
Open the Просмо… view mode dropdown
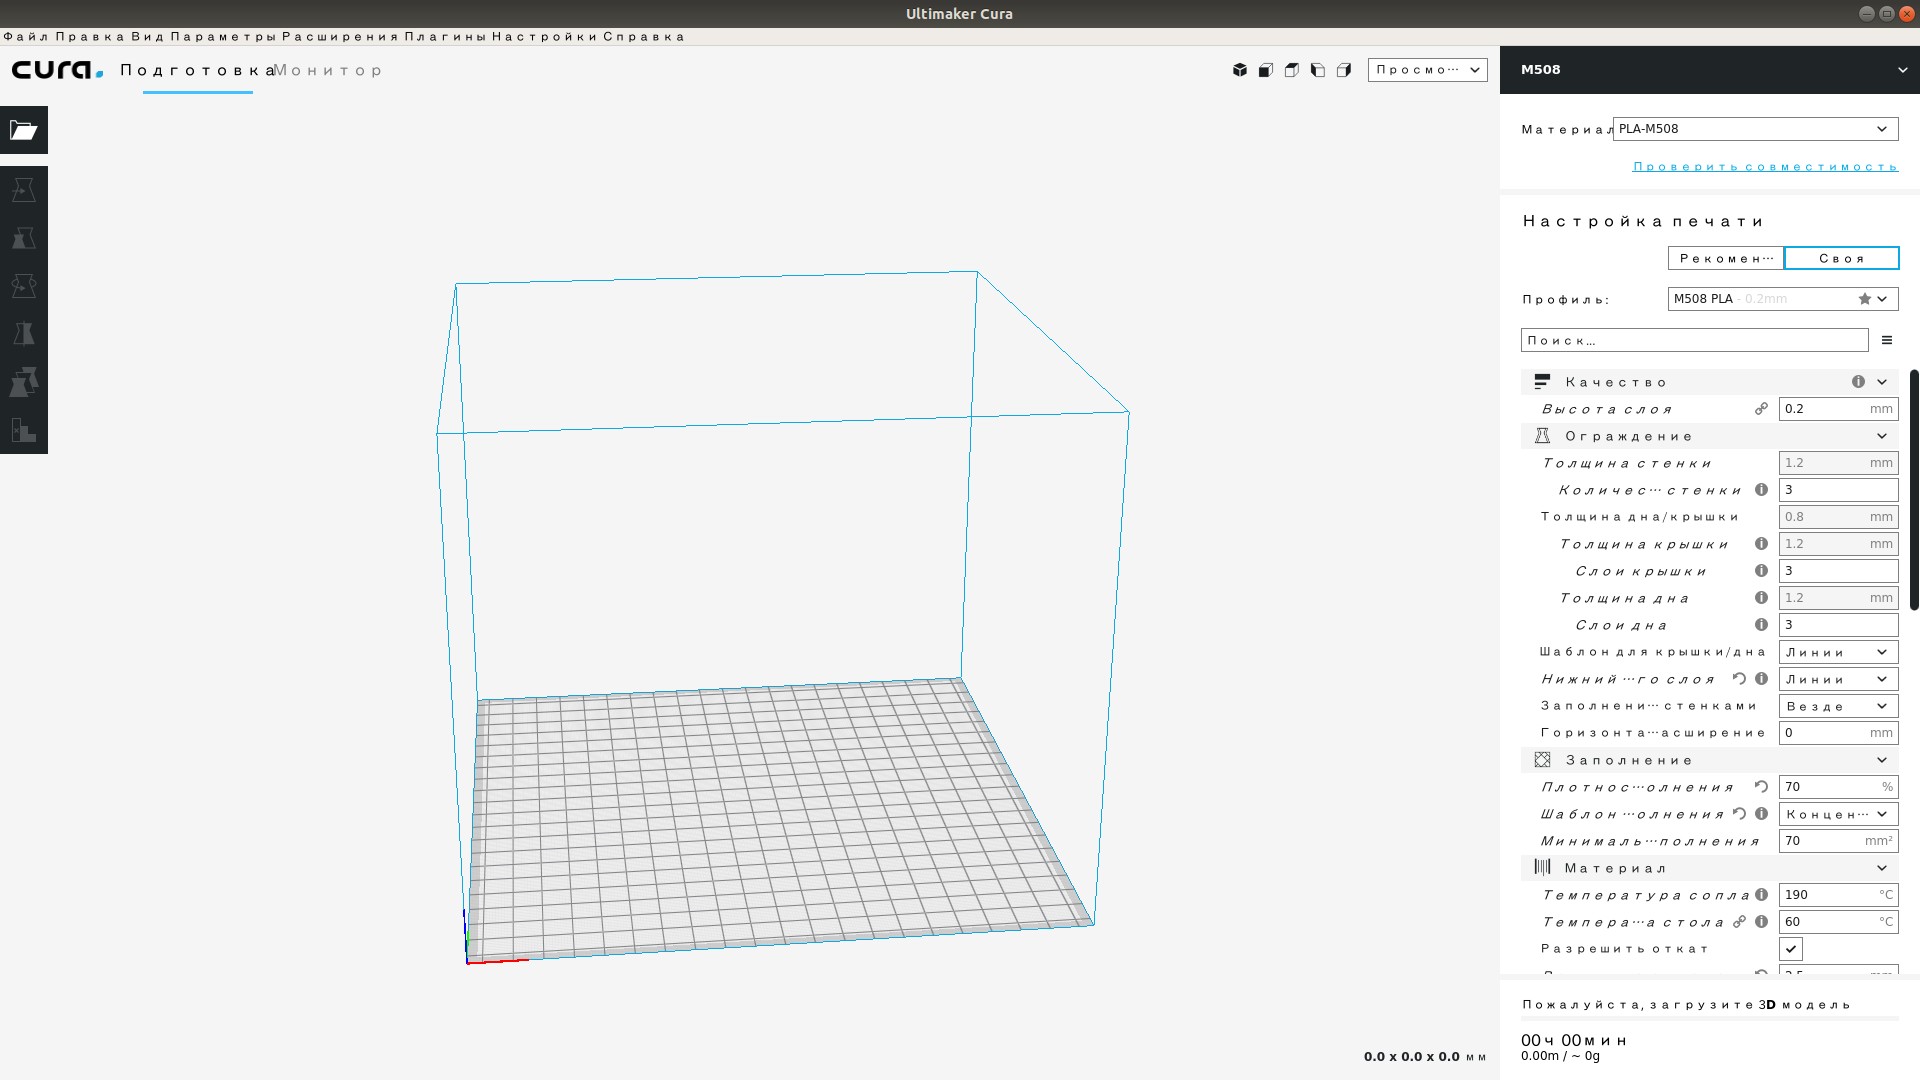click(1427, 70)
